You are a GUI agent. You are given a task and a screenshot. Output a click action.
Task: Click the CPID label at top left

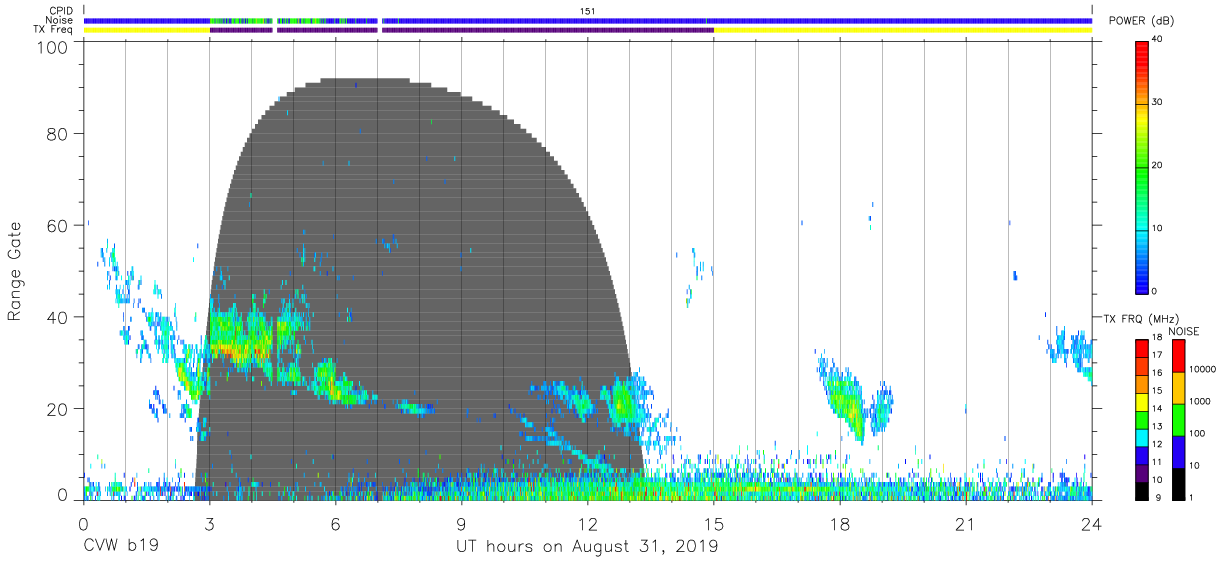[x=61, y=10]
